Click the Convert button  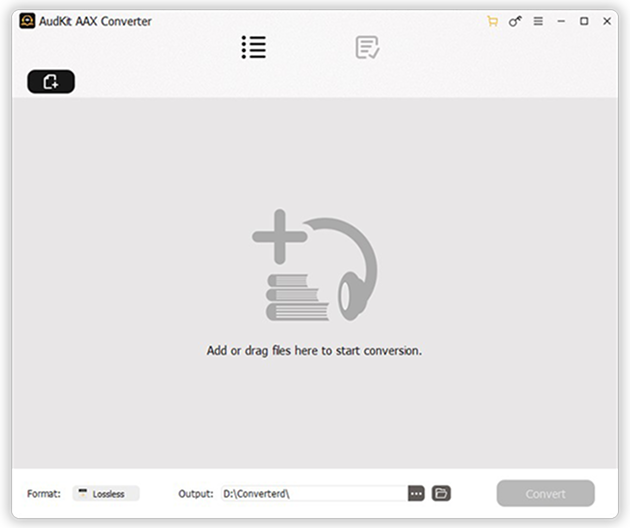(x=546, y=493)
